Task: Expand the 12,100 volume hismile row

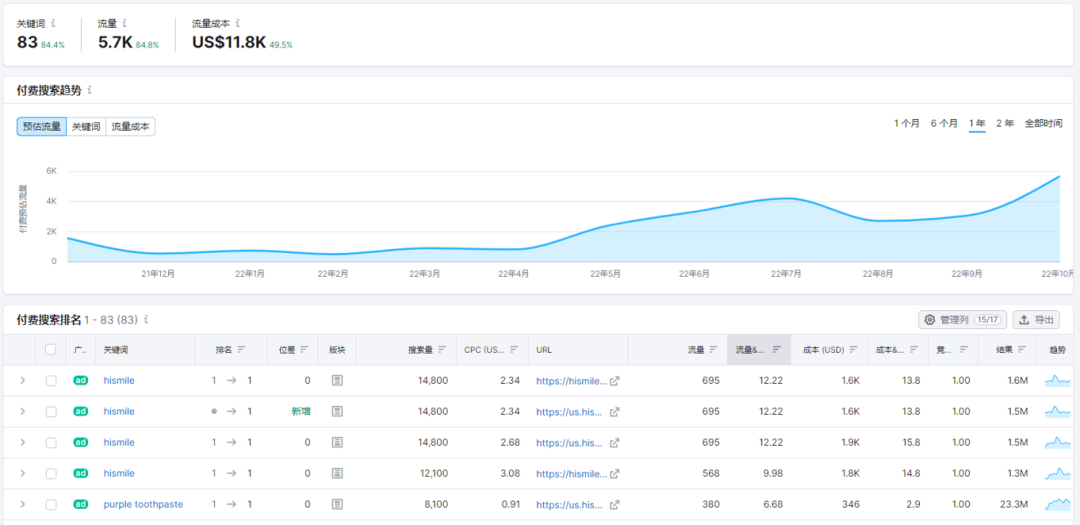Action: pos(22,473)
